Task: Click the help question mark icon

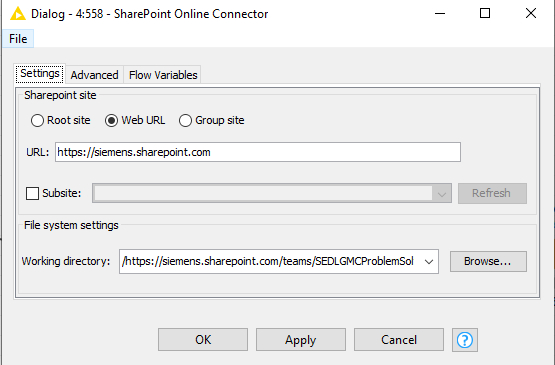Action: (464, 340)
